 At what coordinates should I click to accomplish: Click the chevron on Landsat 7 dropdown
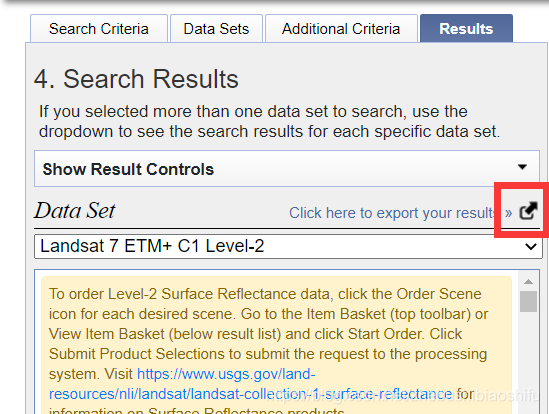531,247
